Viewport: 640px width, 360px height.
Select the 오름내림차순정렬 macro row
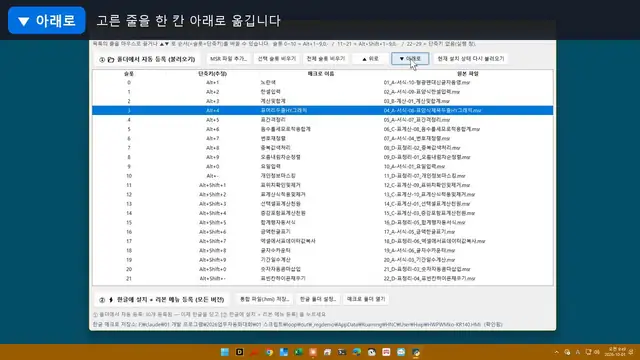pos(322,157)
